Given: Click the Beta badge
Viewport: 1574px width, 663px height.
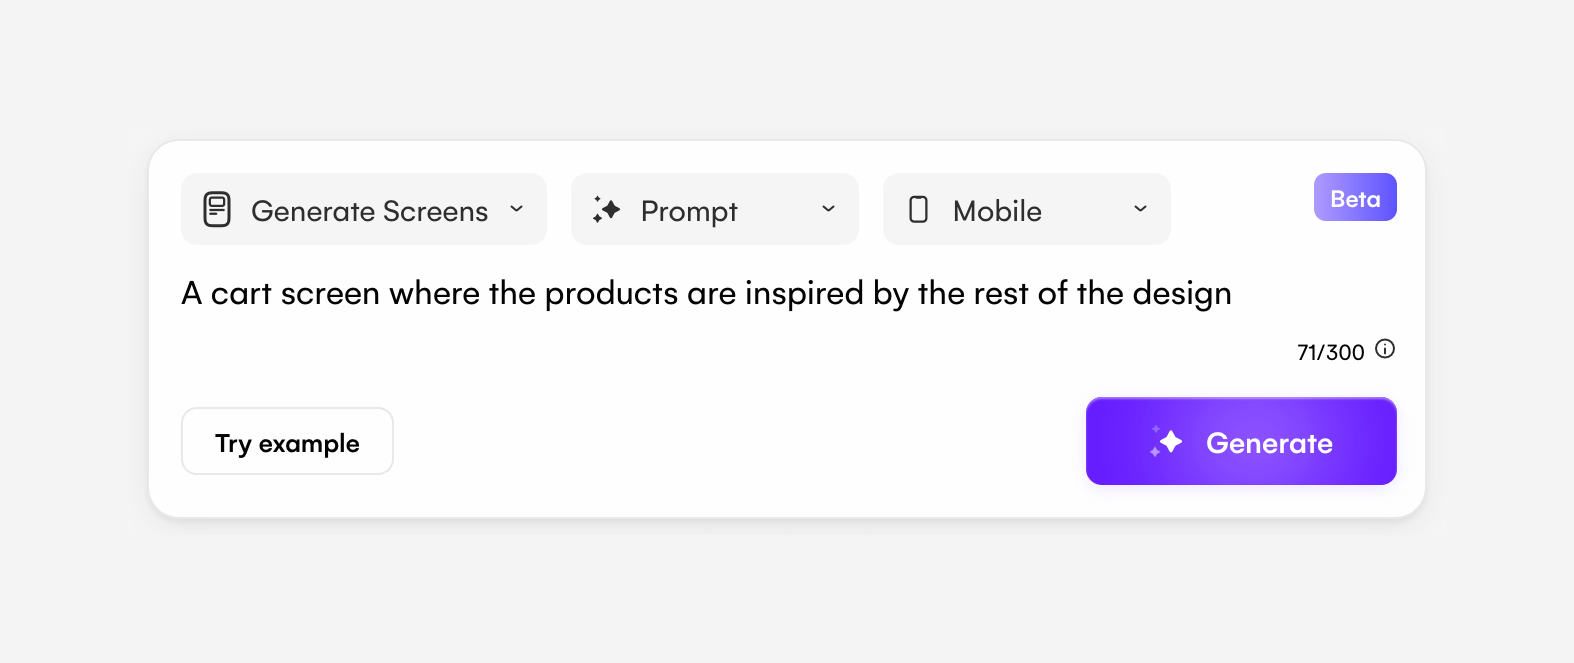Looking at the screenshot, I should pos(1355,198).
